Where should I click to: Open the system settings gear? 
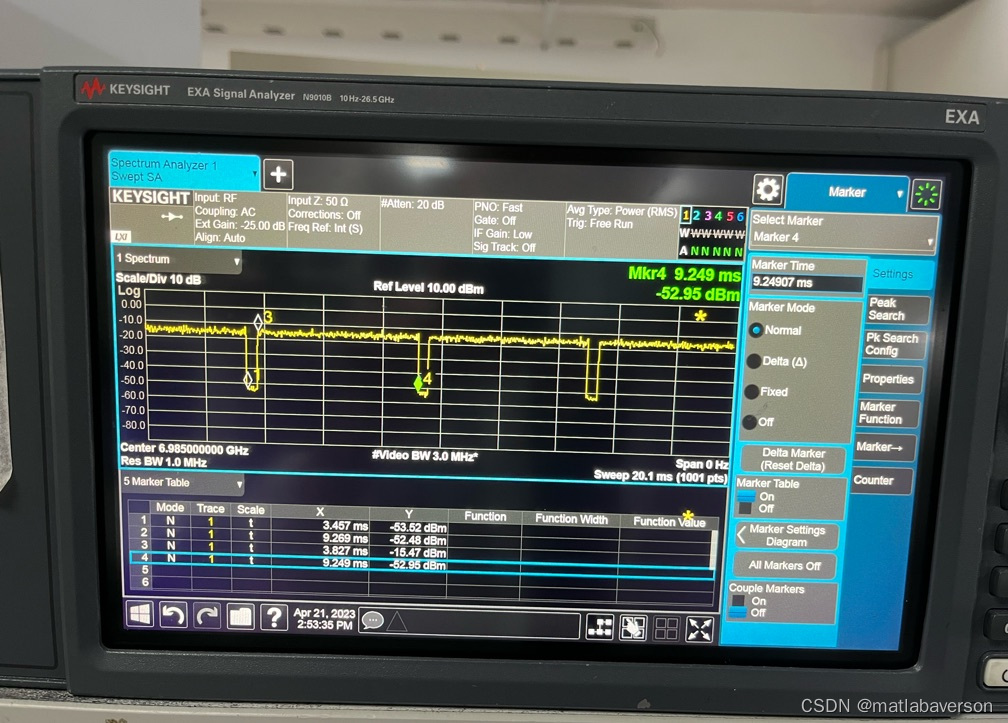click(x=768, y=190)
